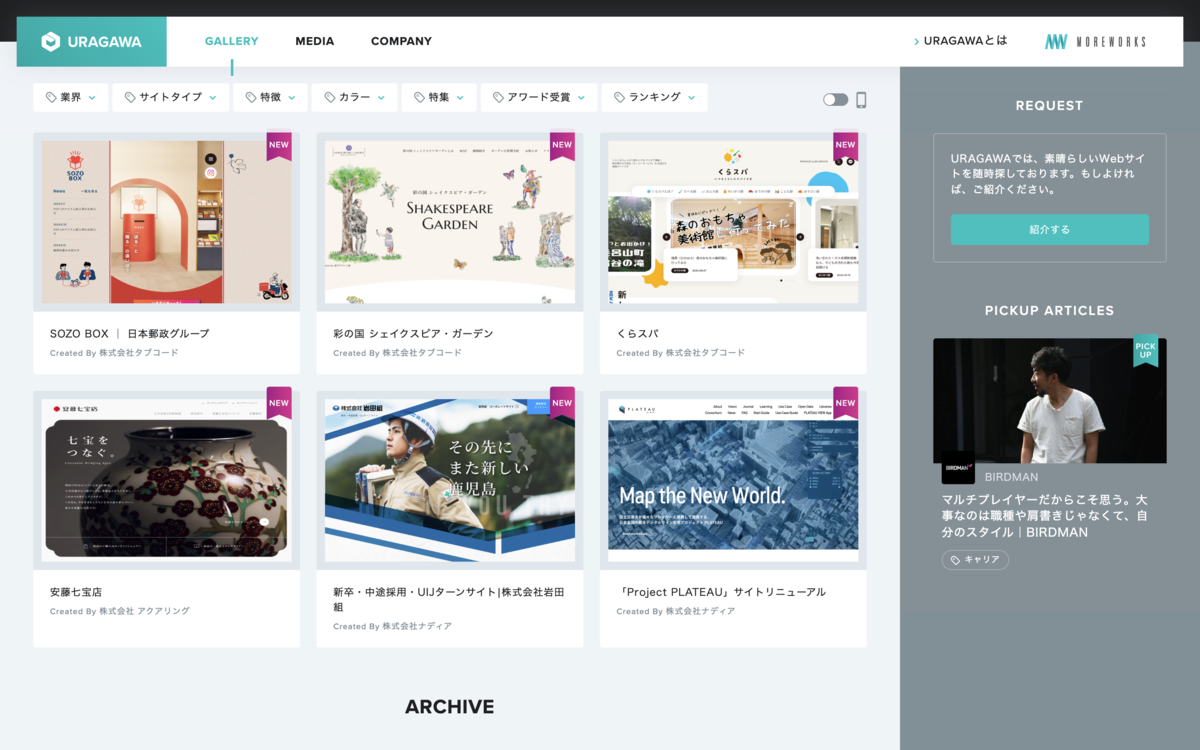This screenshot has height=750, width=1200.
Task: Open the SOZO BOX site thumbnail
Action: click(x=167, y=221)
